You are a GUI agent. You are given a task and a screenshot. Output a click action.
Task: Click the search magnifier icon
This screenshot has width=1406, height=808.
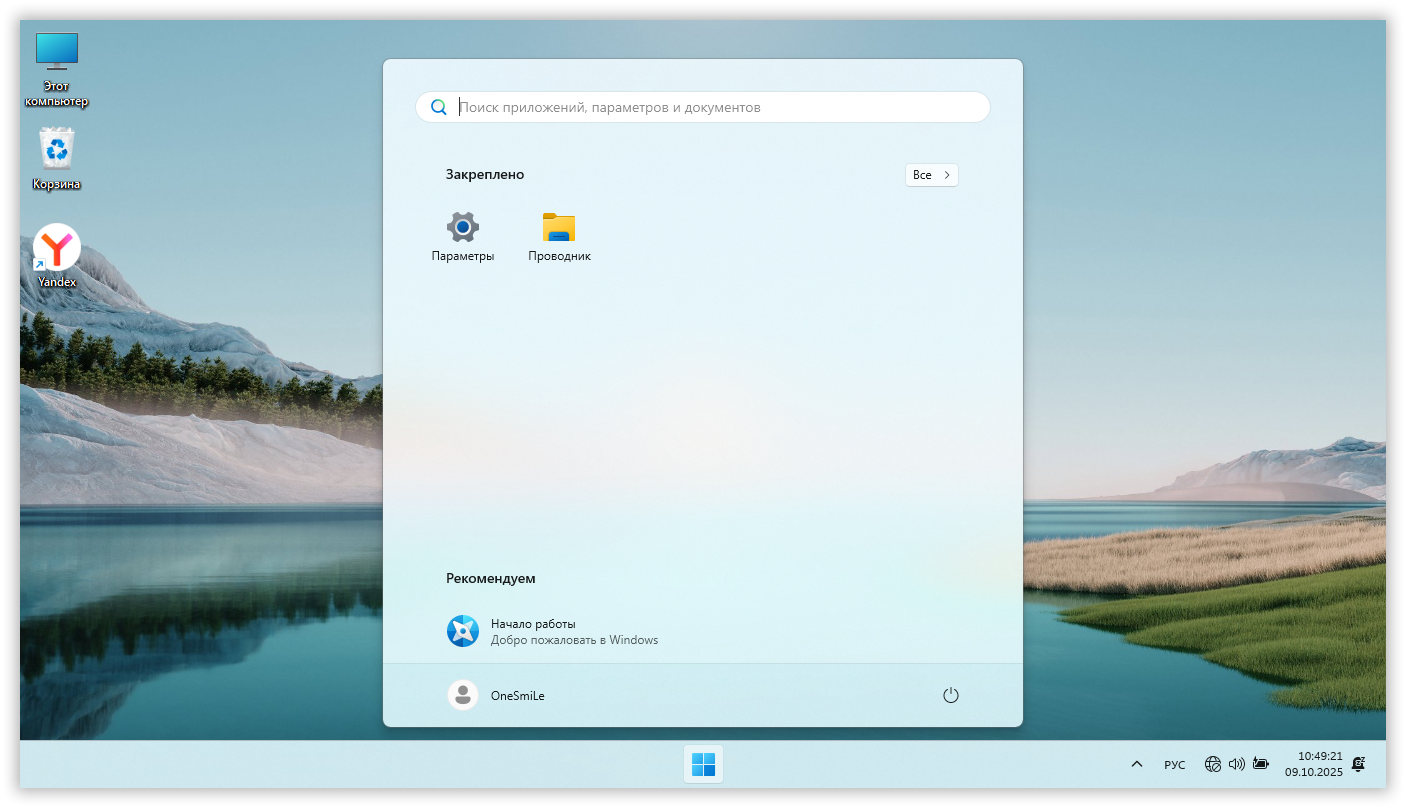438,107
